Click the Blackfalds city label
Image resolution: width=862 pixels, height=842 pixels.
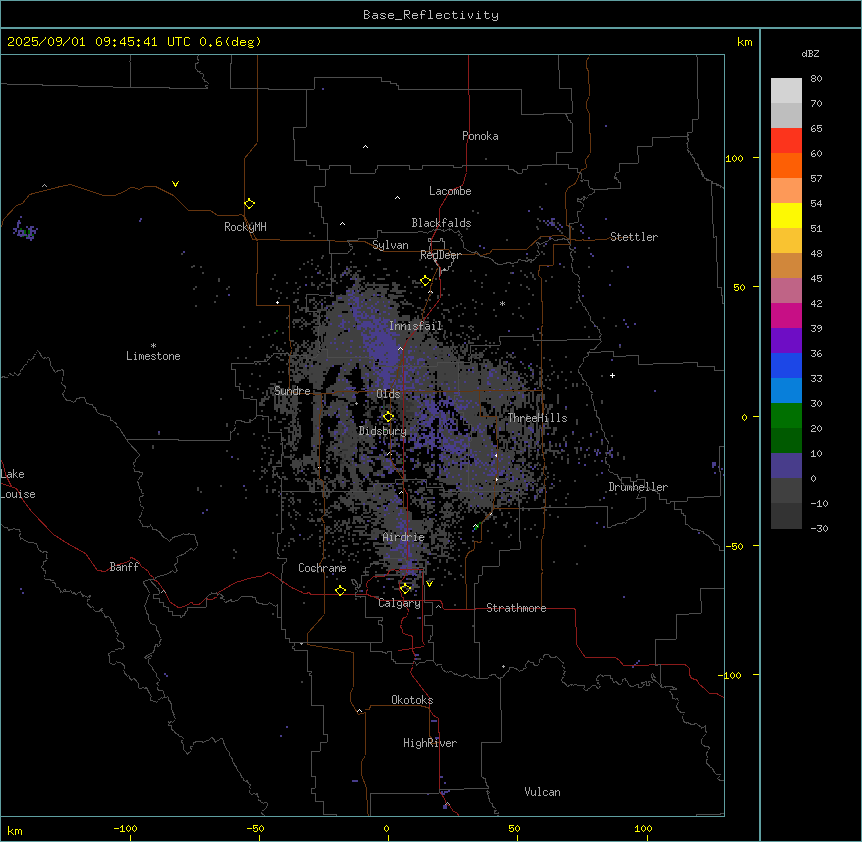pos(441,223)
